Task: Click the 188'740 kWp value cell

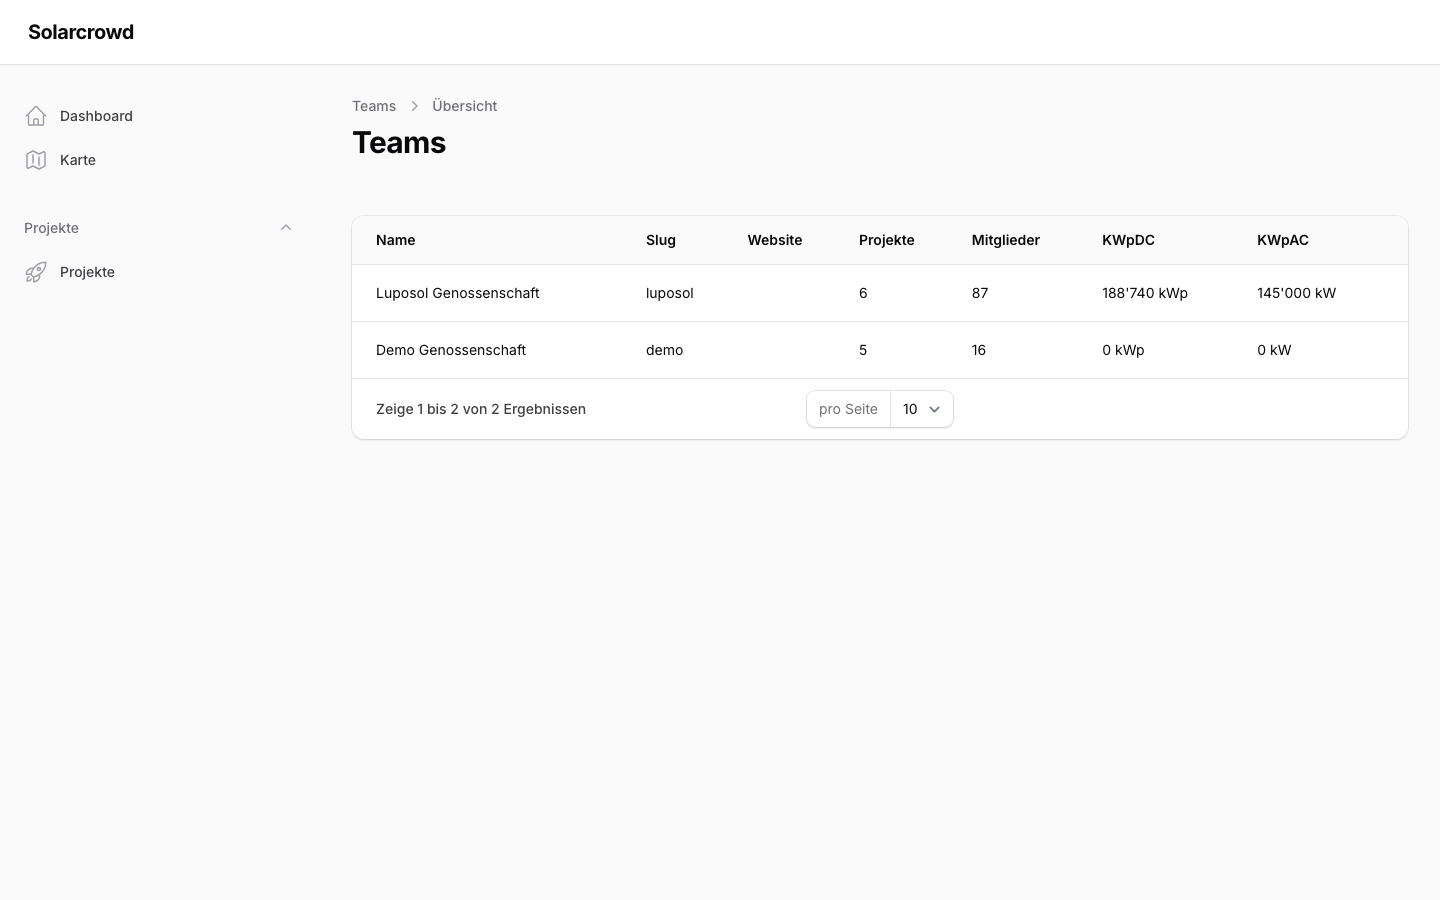Action: [x=1144, y=293]
